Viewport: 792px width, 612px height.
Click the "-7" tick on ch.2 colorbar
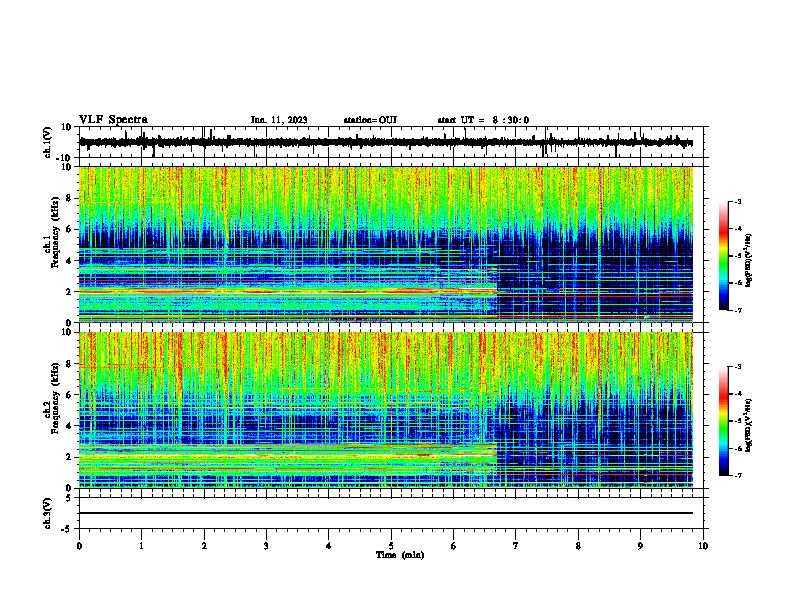738,475
